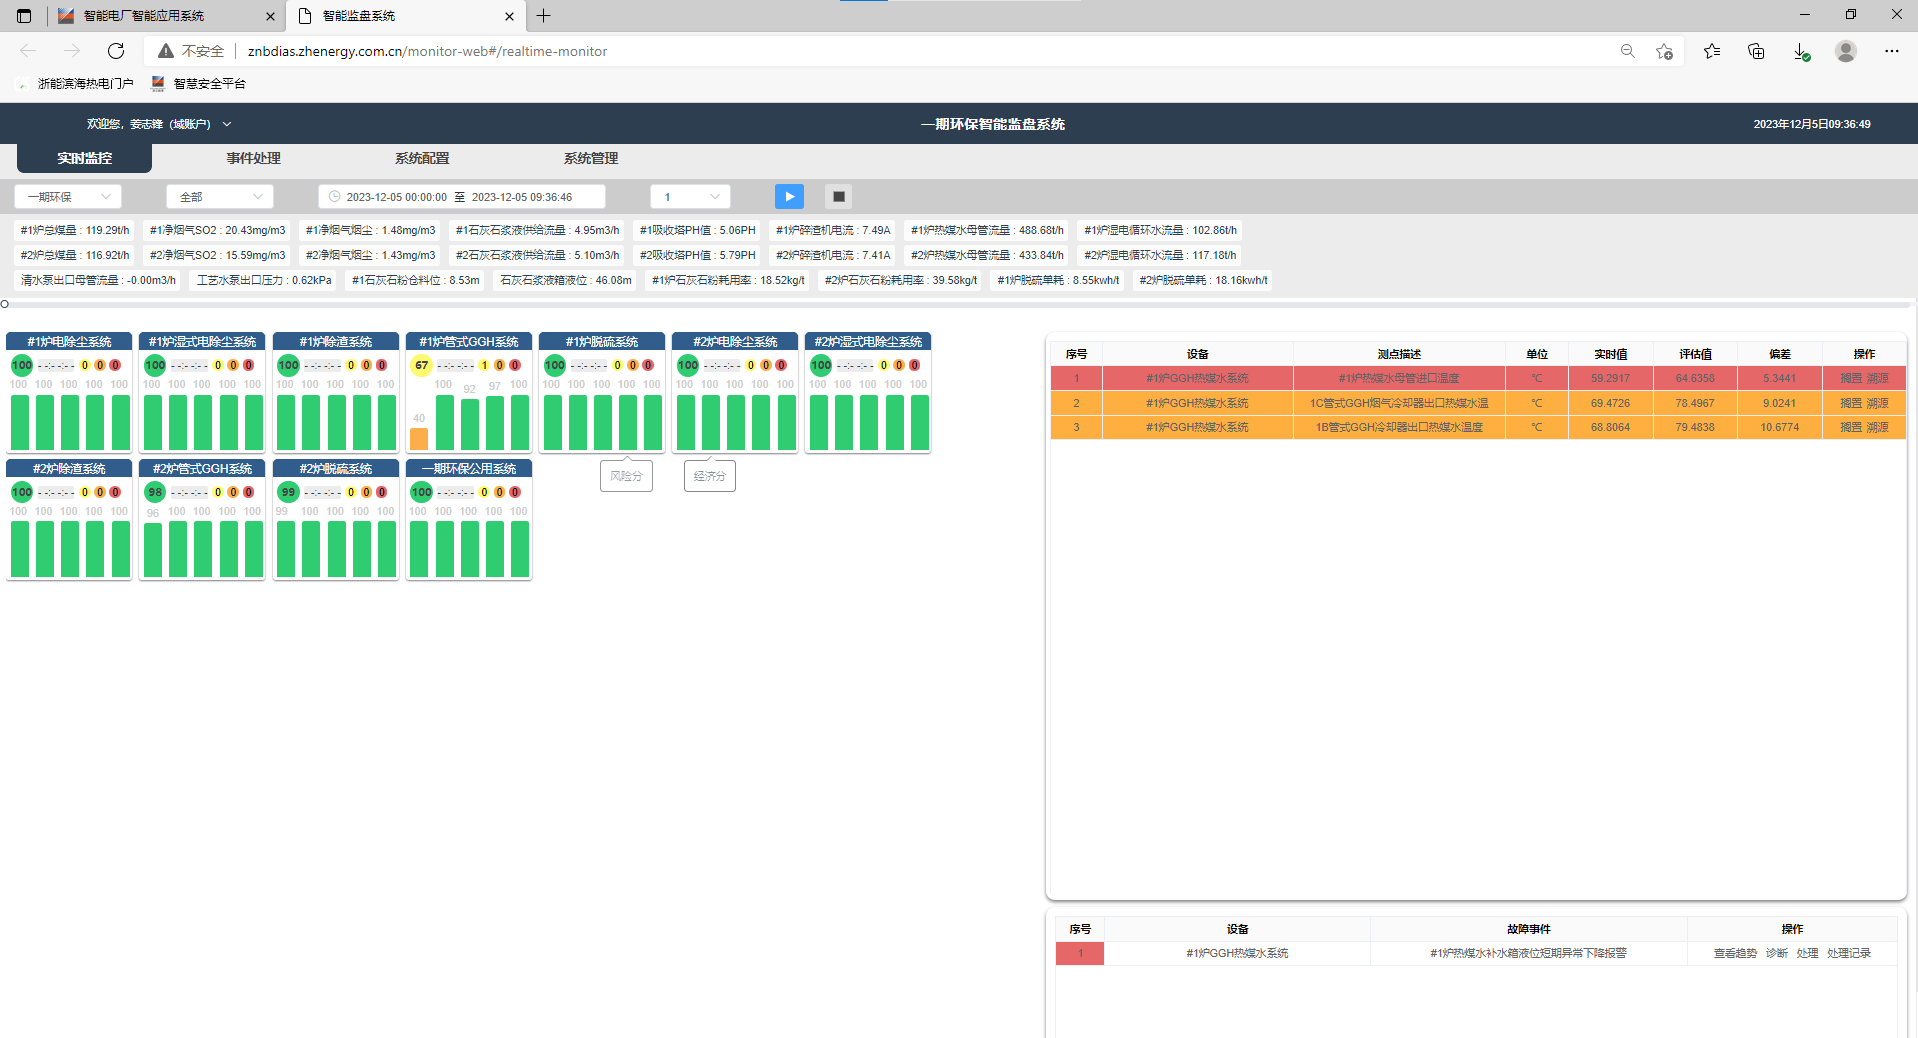This screenshot has width=1918, height=1038.
Task: Open browser downloads icon
Action: click(1800, 51)
